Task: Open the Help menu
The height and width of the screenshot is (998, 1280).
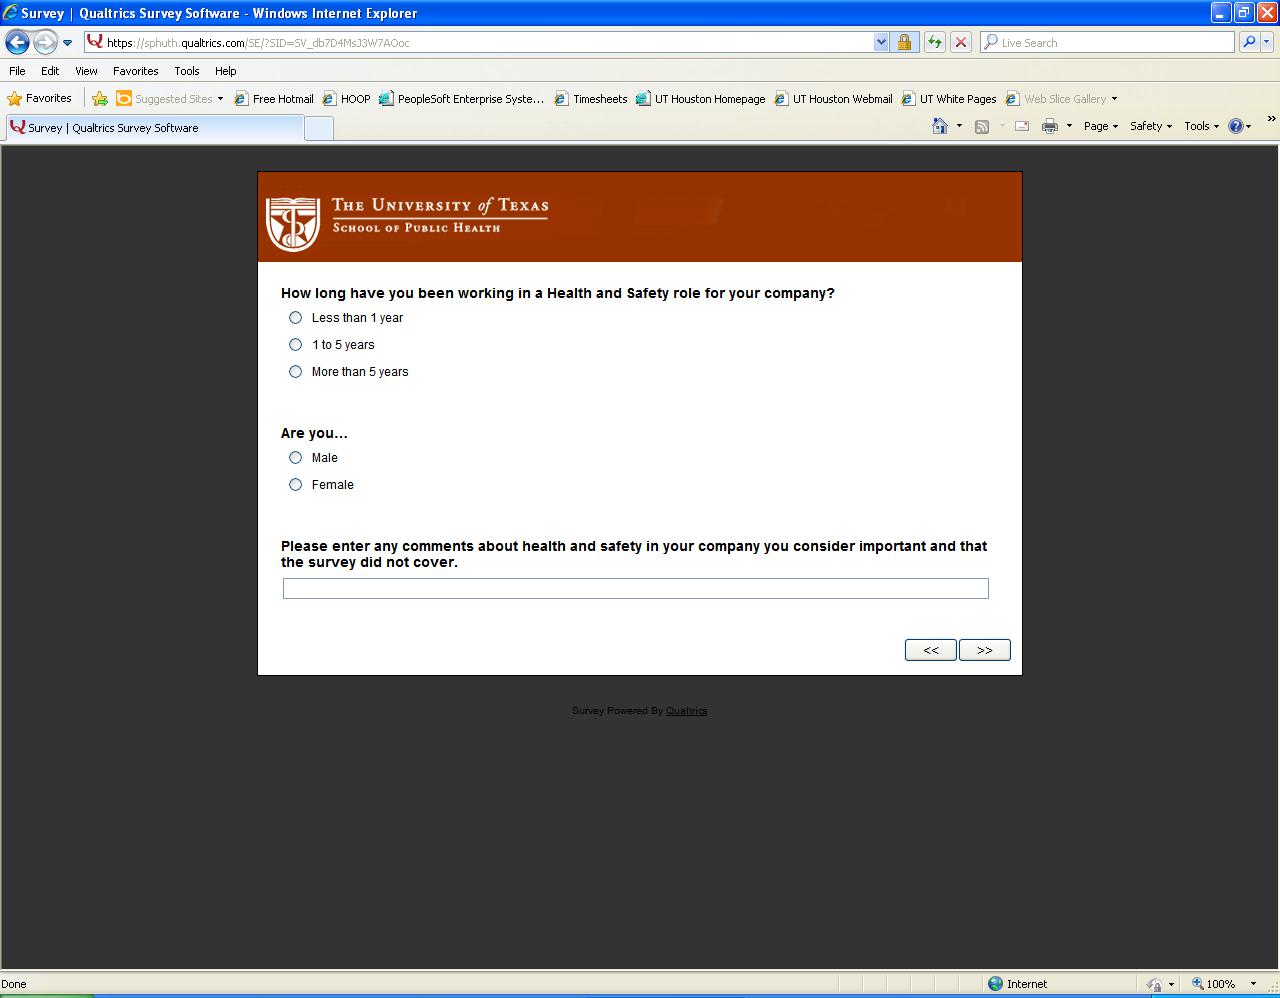Action: (x=225, y=71)
